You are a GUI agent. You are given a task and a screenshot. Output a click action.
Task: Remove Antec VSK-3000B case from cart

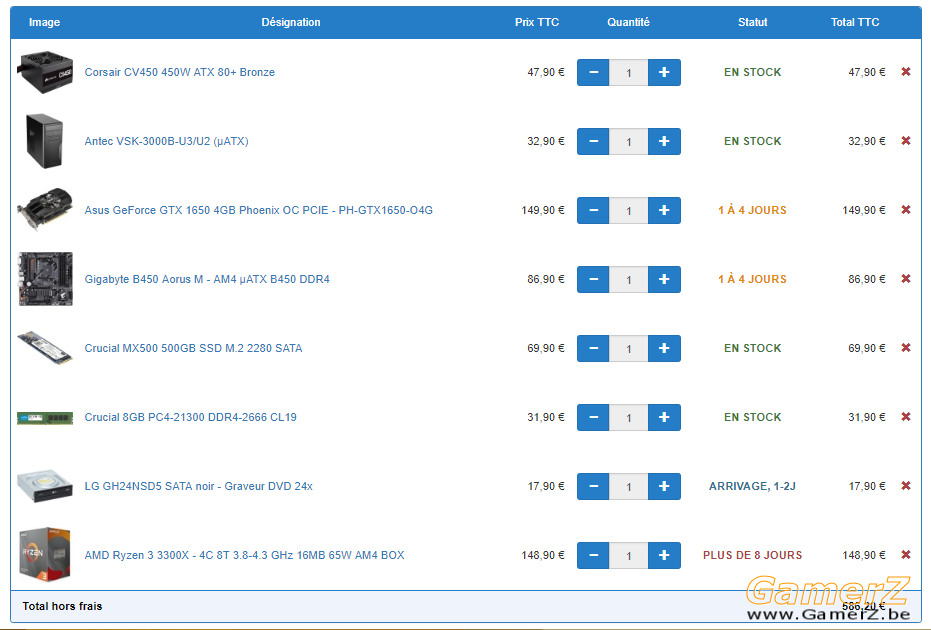pos(906,141)
